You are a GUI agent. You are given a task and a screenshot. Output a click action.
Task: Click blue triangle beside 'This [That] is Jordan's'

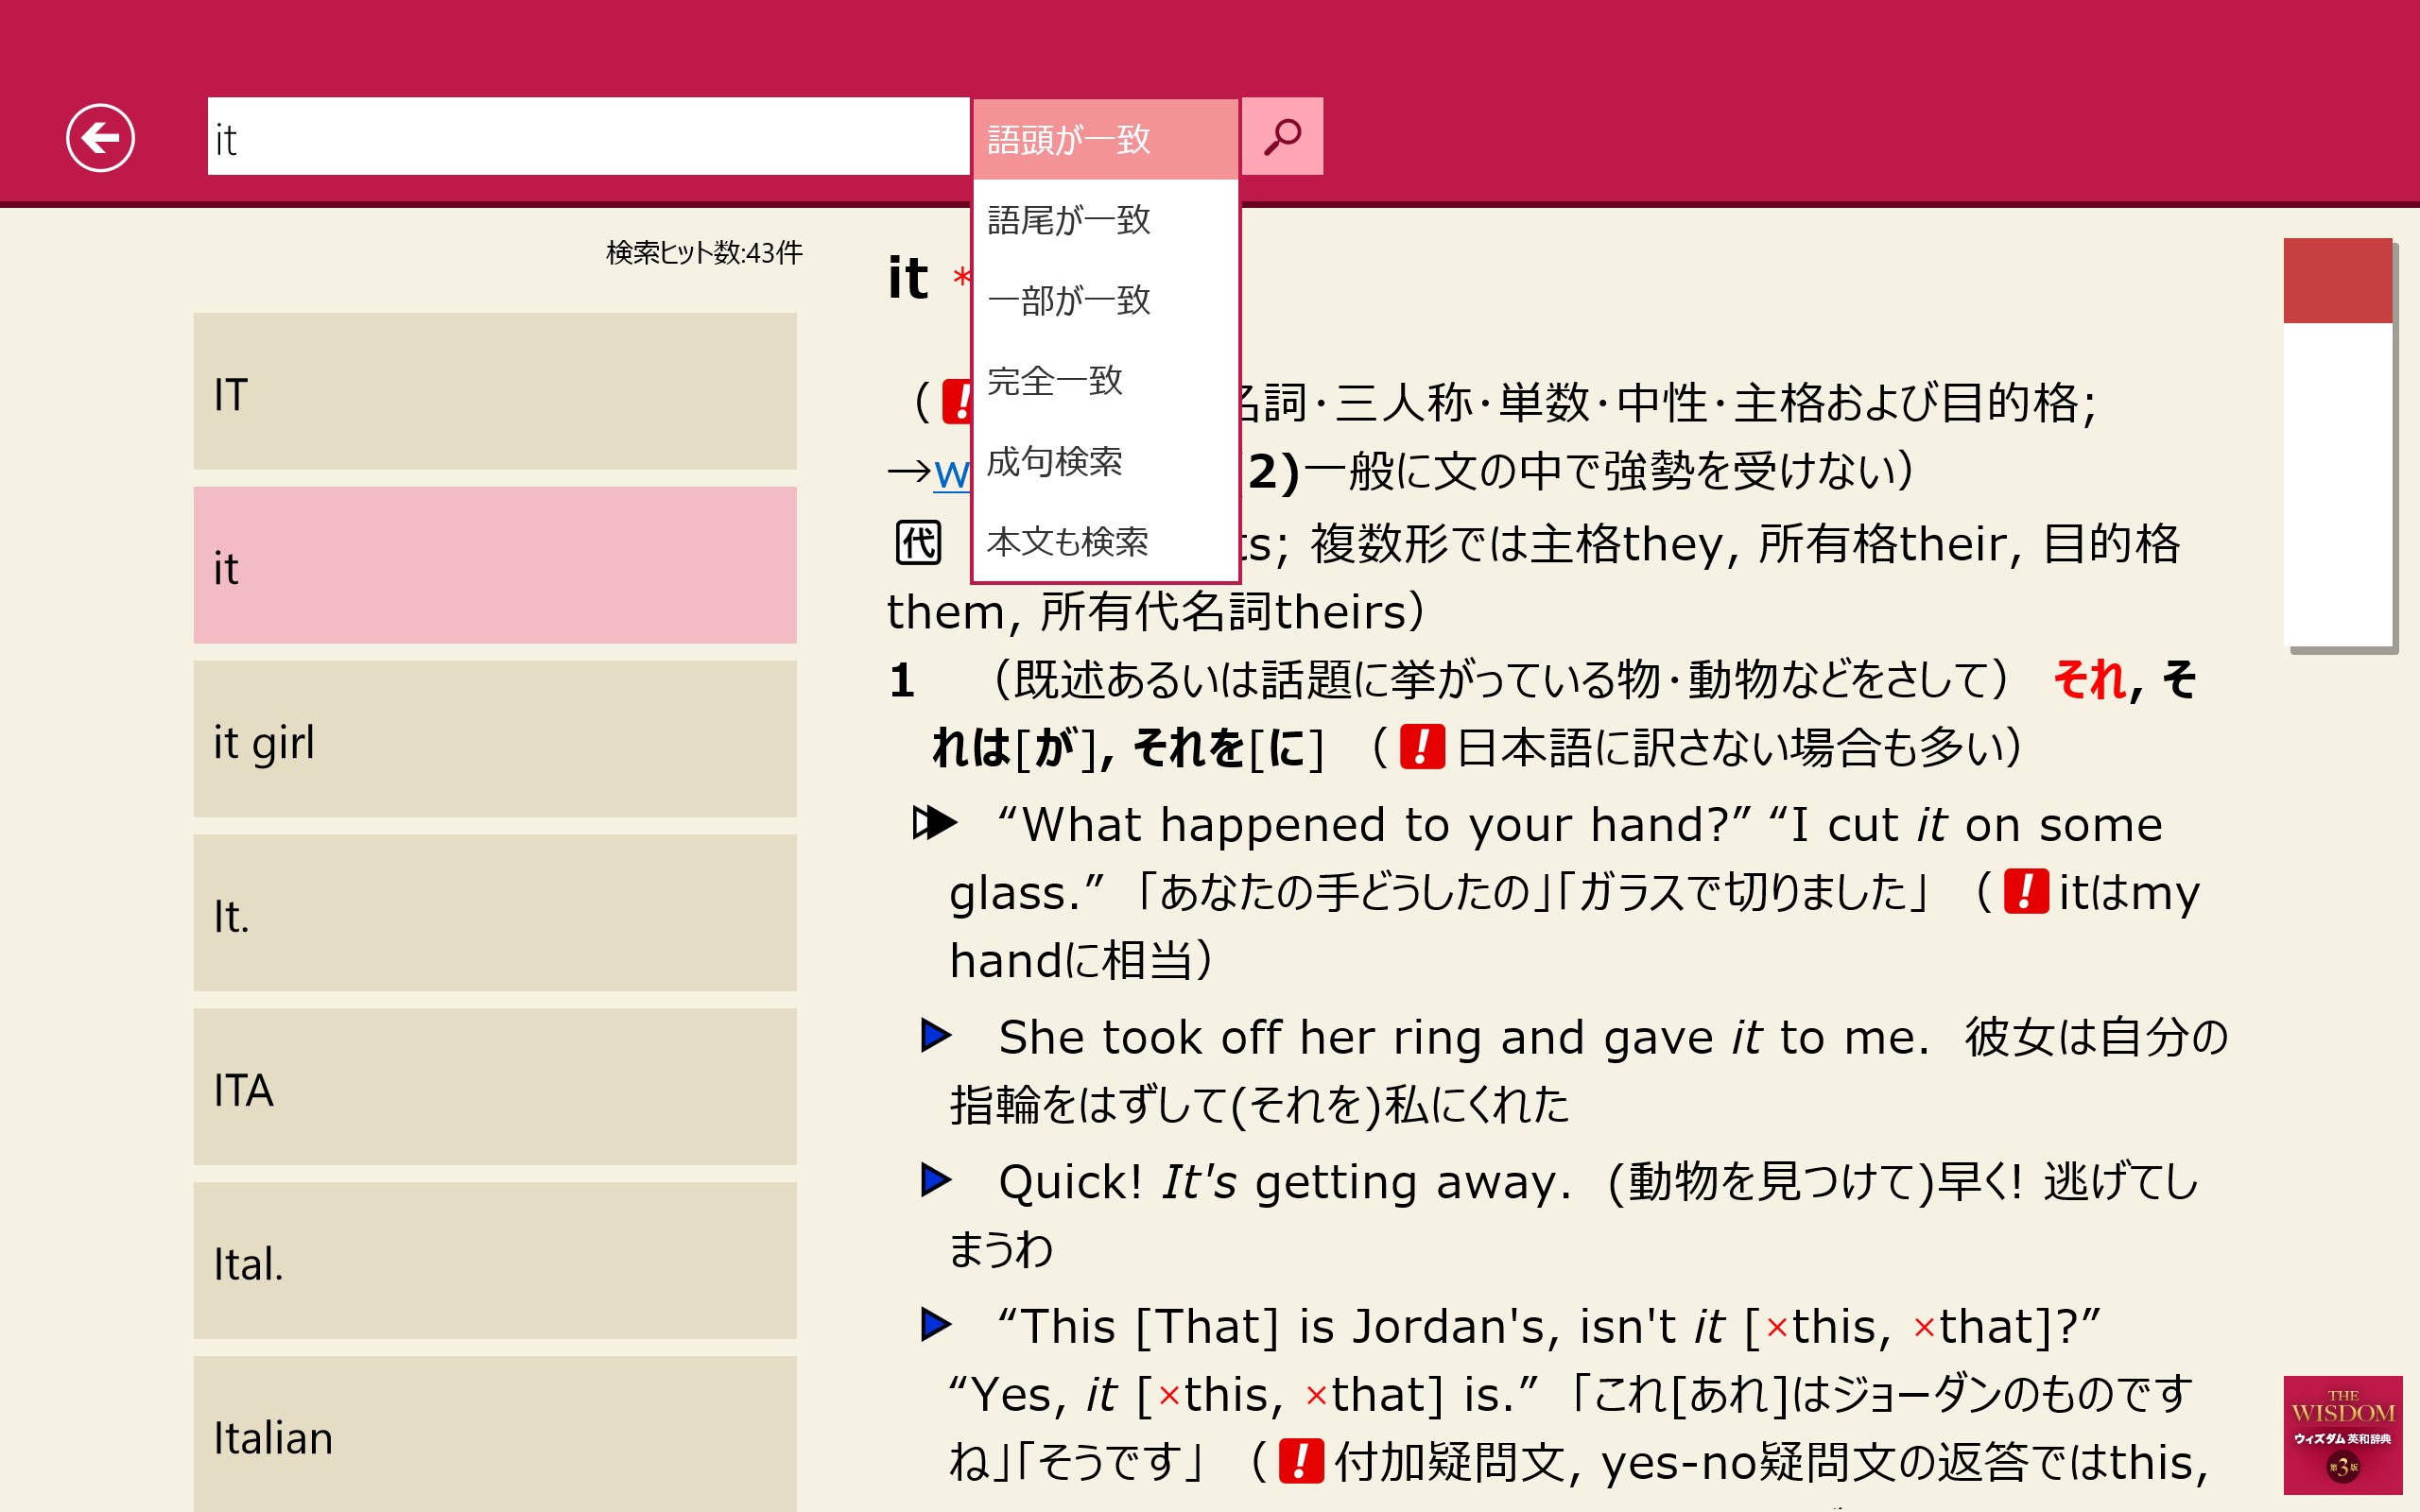click(x=935, y=1324)
